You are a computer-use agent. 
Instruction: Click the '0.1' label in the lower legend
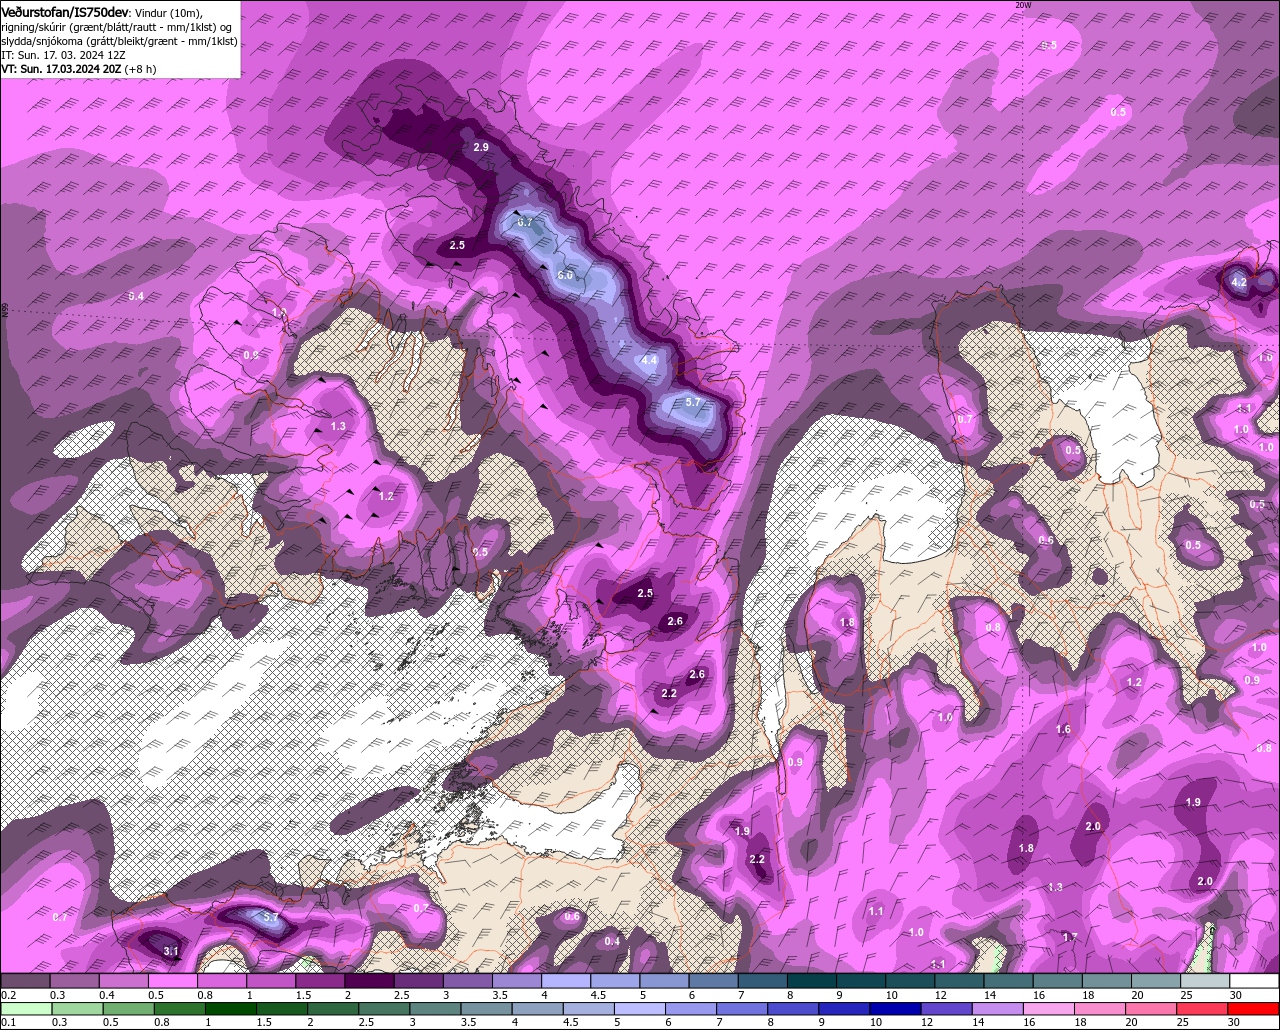point(9,1022)
